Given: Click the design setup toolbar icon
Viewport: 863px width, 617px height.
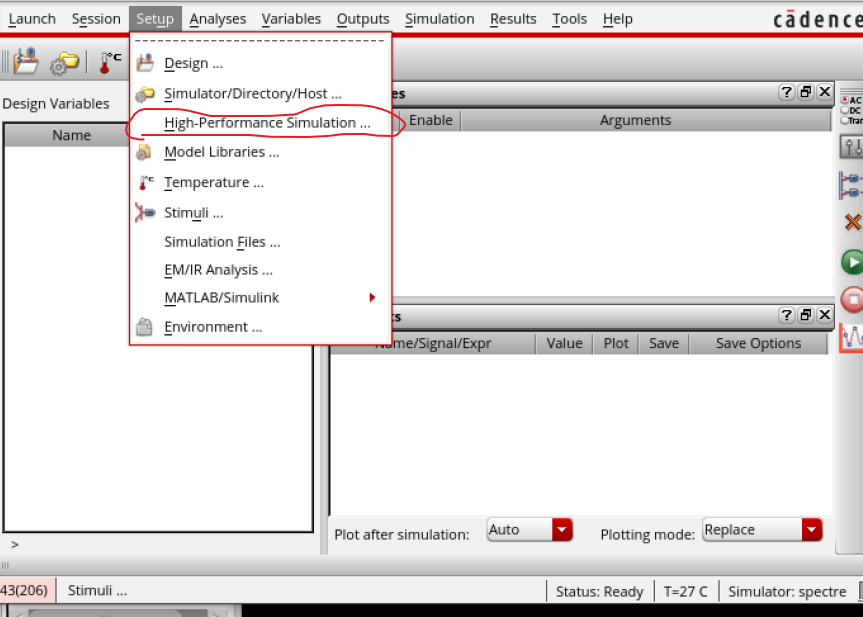Looking at the screenshot, I should point(26,61).
